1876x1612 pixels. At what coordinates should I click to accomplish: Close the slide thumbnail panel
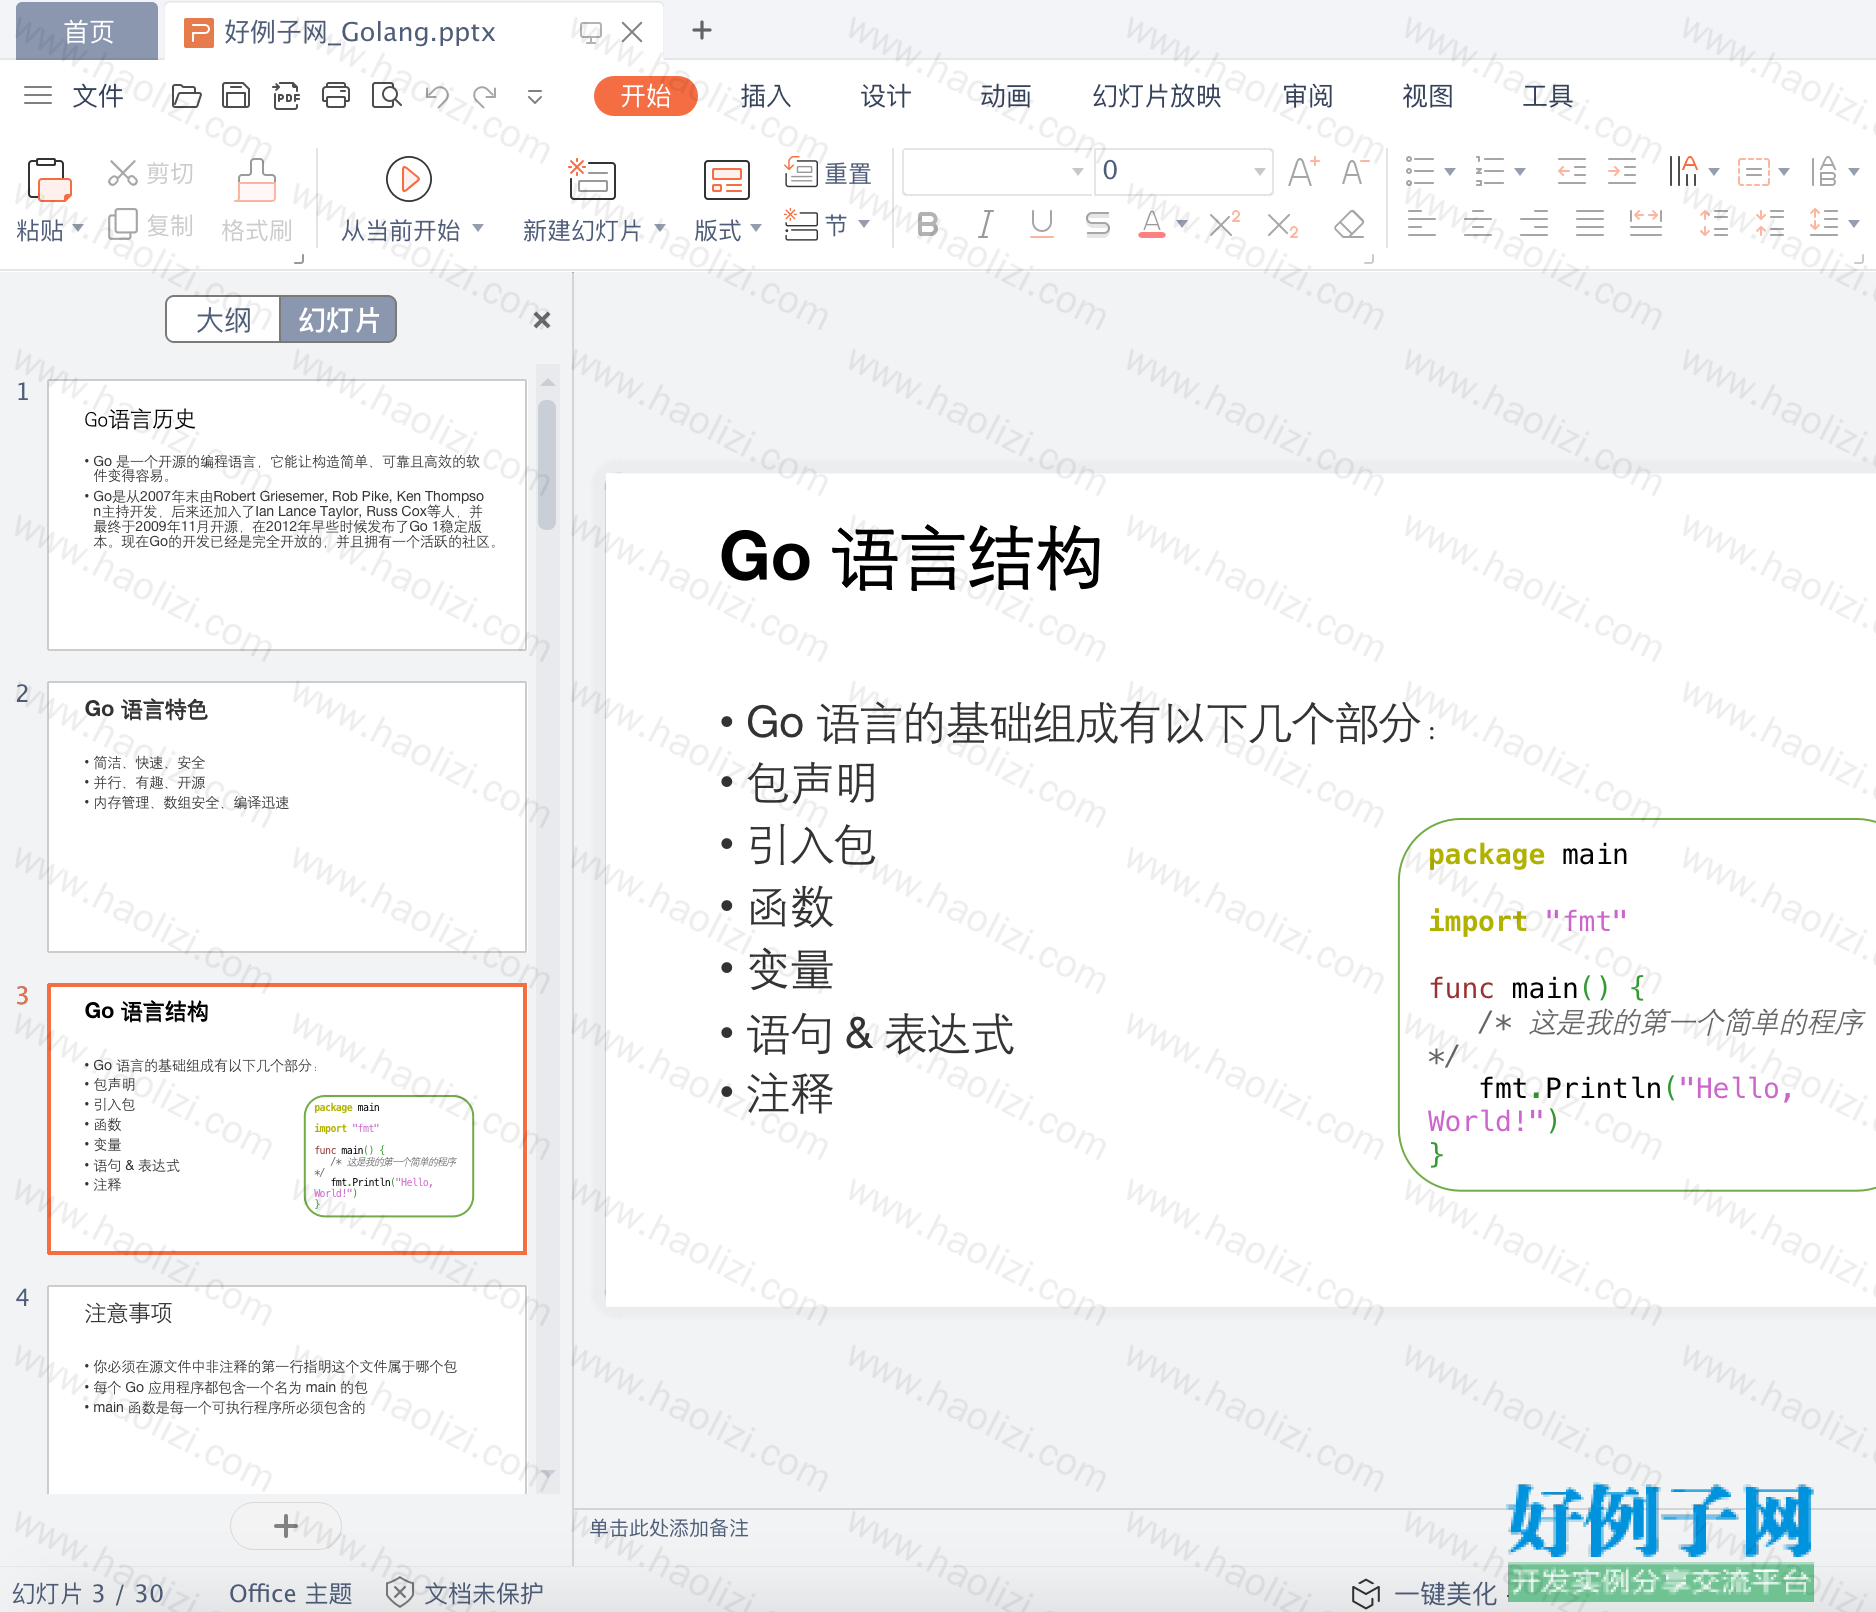[542, 320]
